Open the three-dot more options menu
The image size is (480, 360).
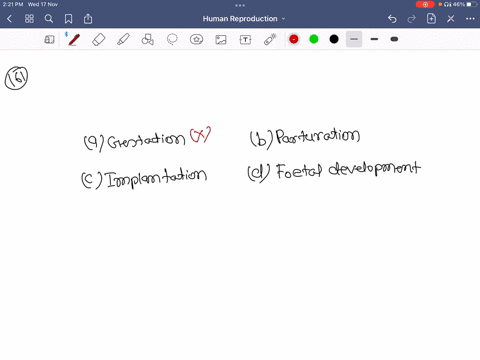coord(470,19)
